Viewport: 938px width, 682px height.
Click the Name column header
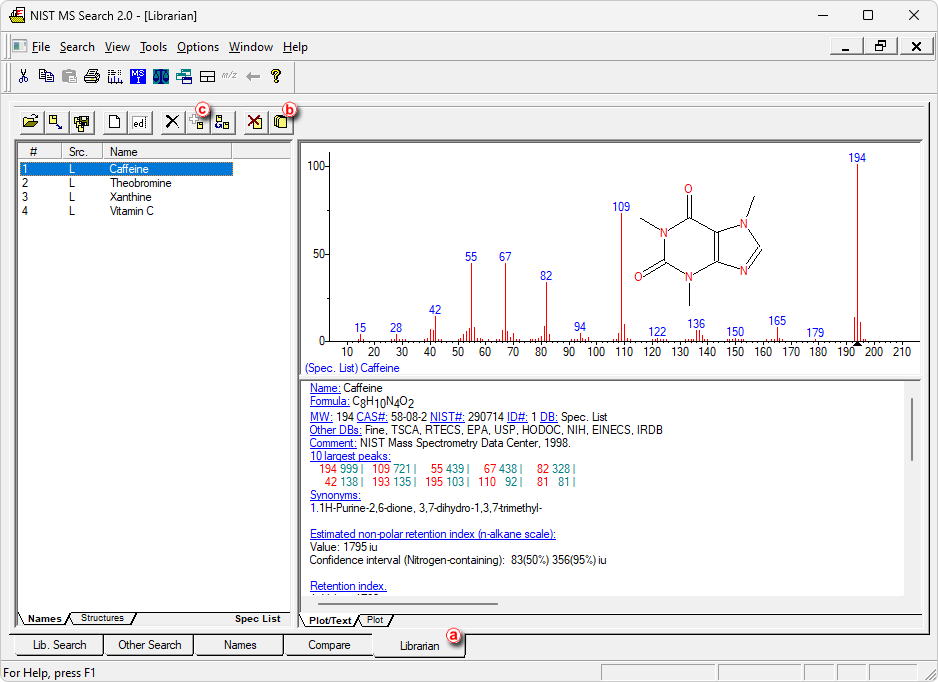tap(167, 151)
